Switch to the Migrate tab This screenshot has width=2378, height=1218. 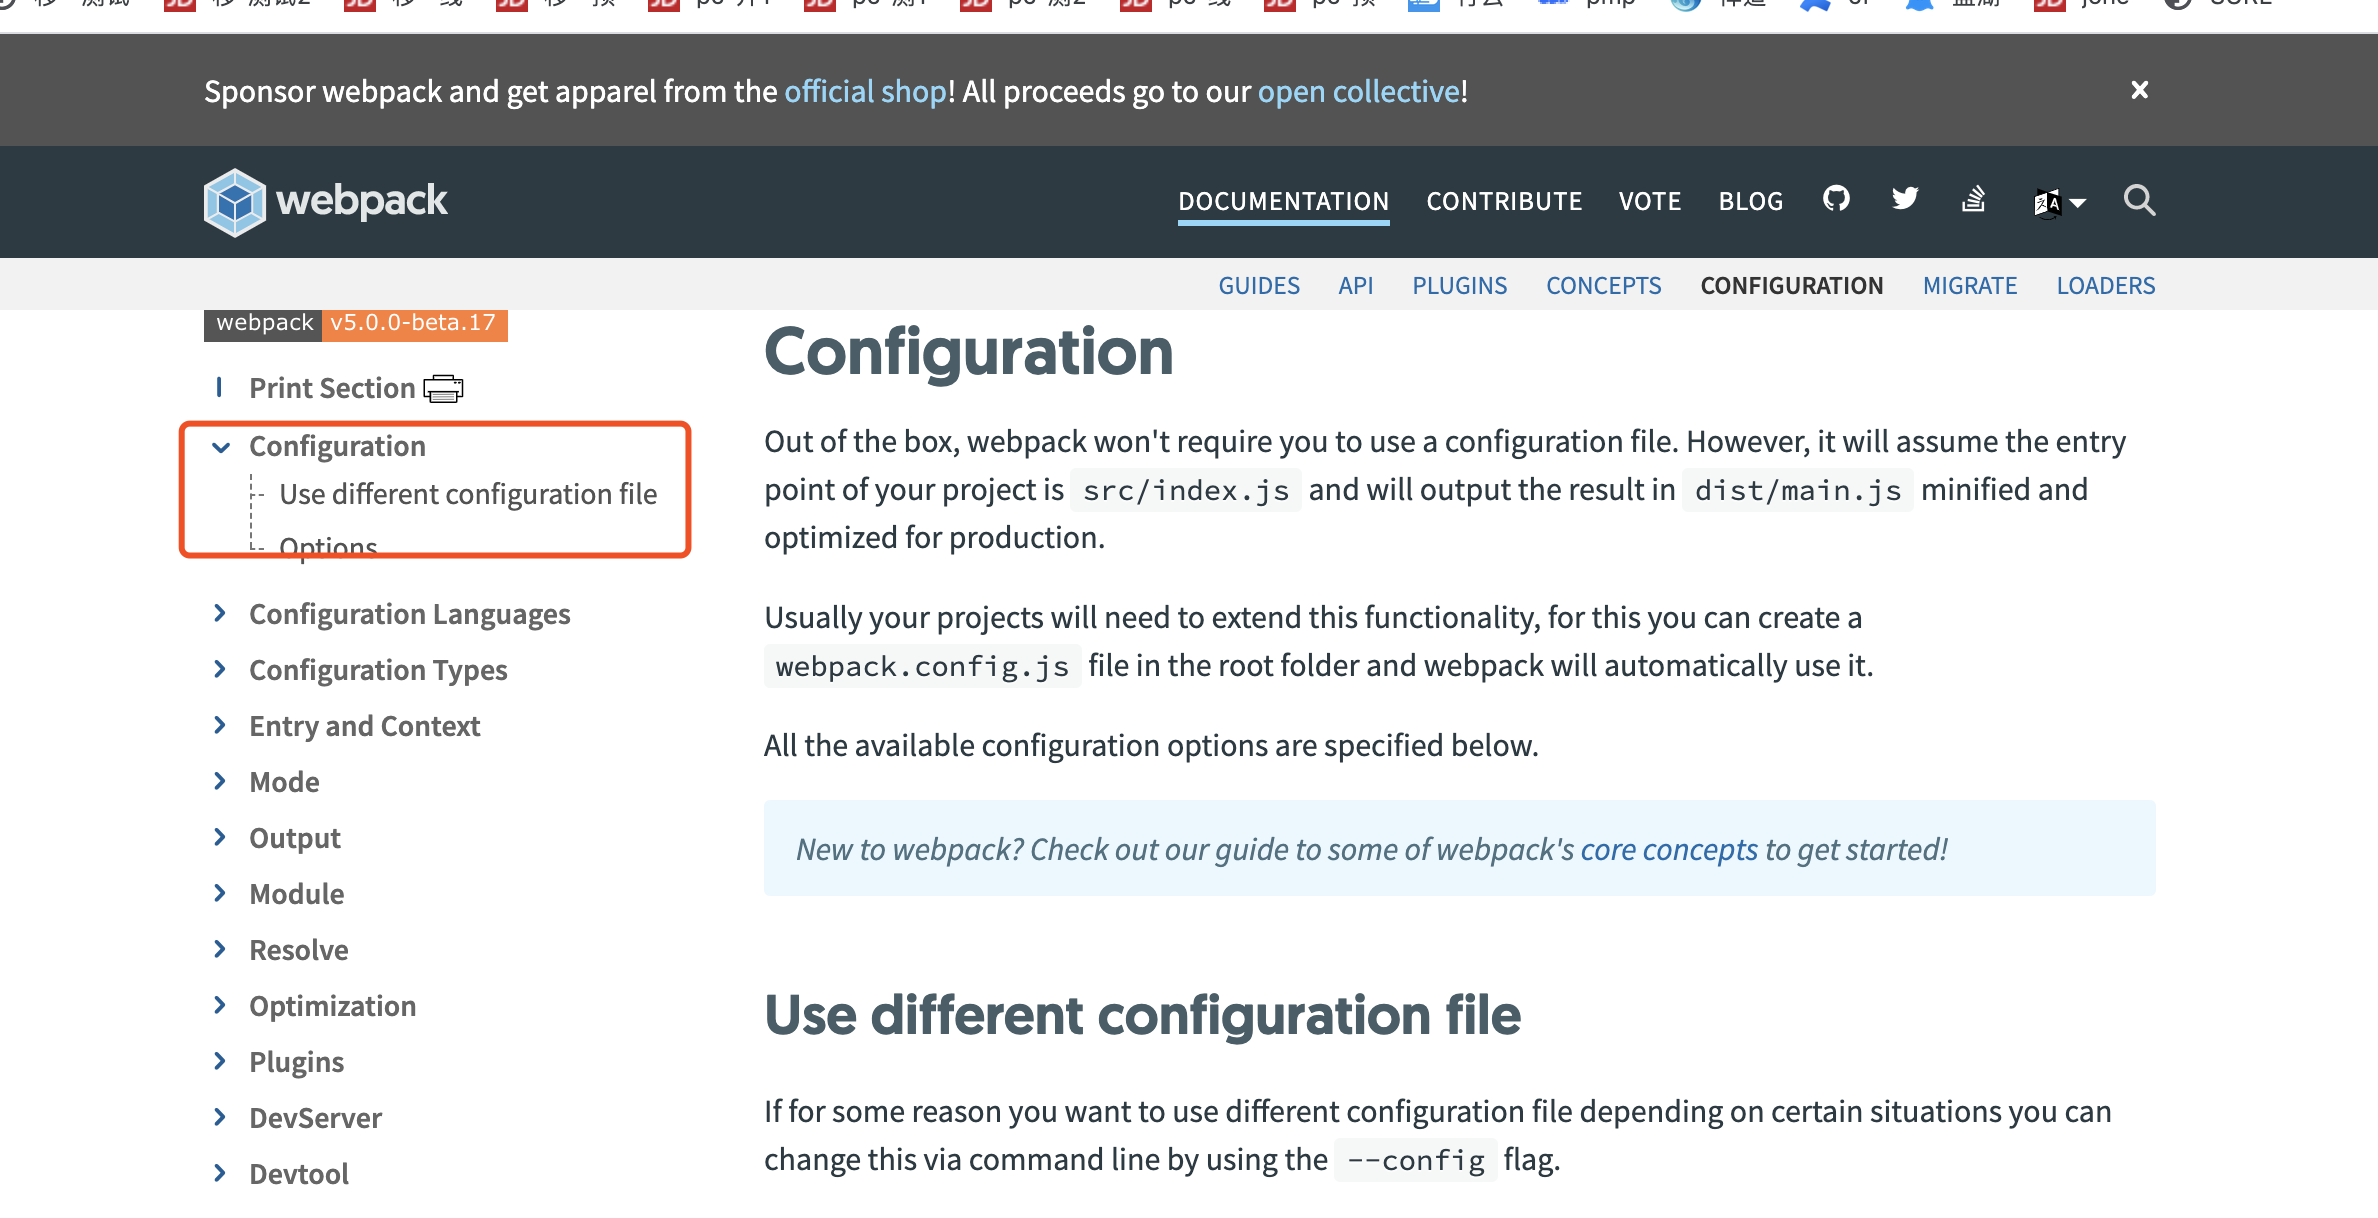[x=1969, y=285]
